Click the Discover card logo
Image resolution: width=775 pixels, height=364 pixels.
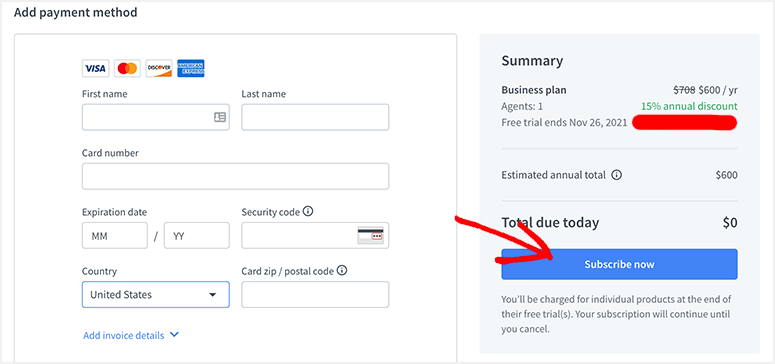159,68
